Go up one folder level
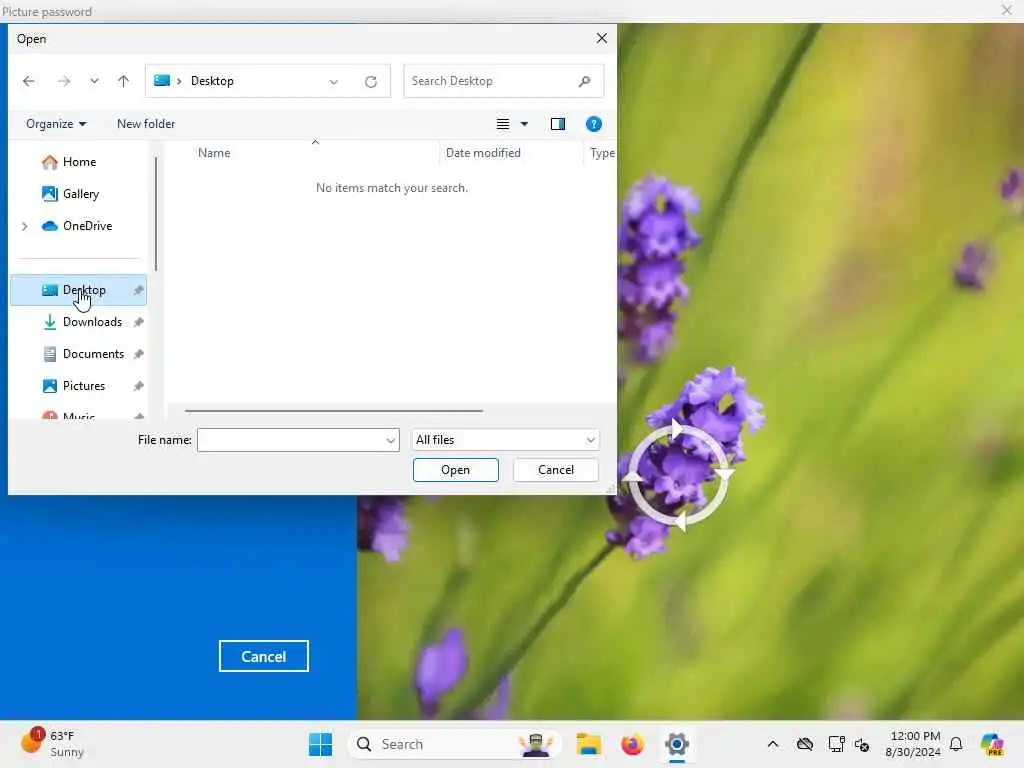 pos(123,81)
